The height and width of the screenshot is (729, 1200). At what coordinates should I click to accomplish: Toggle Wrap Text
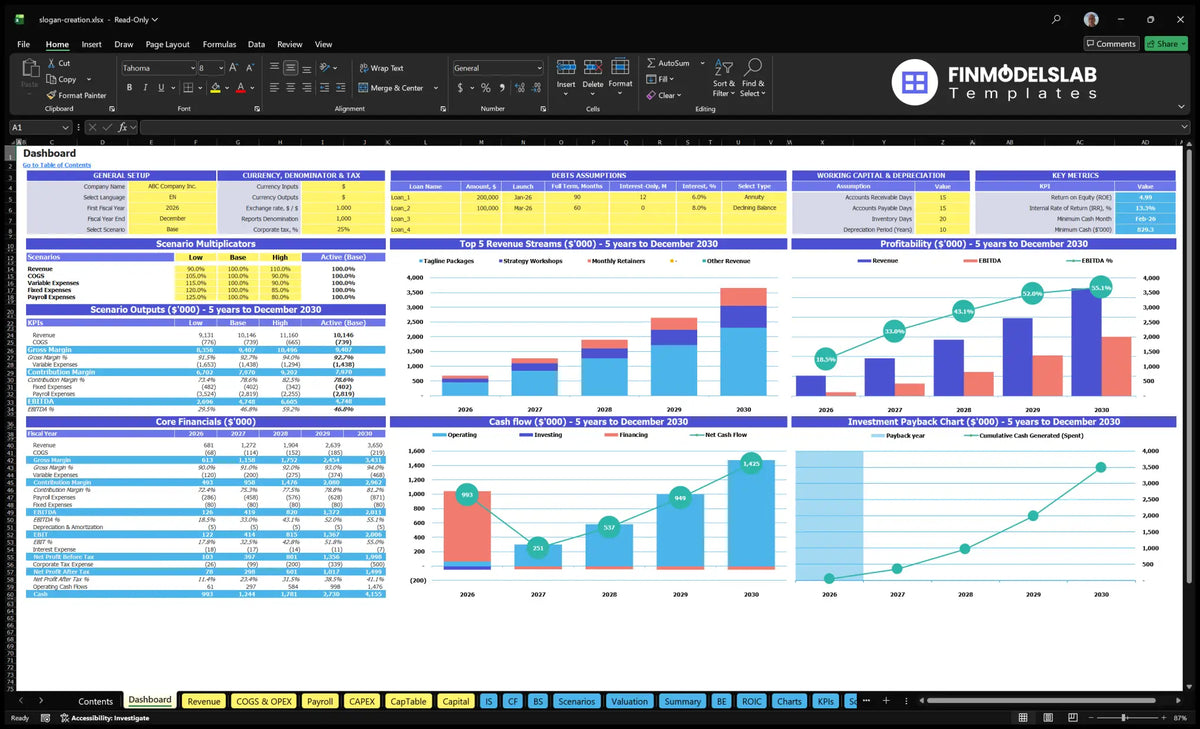(x=381, y=68)
